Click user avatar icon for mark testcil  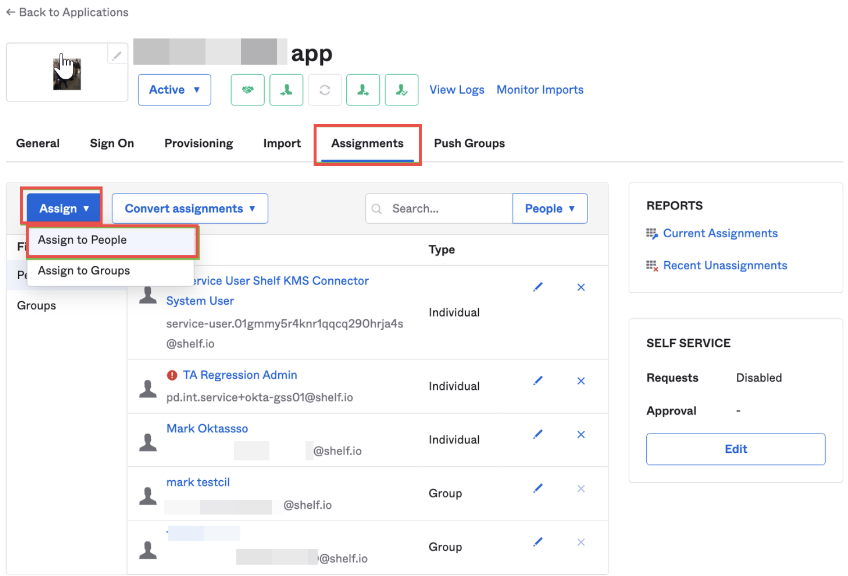pyautogui.click(x=148, y=495)
